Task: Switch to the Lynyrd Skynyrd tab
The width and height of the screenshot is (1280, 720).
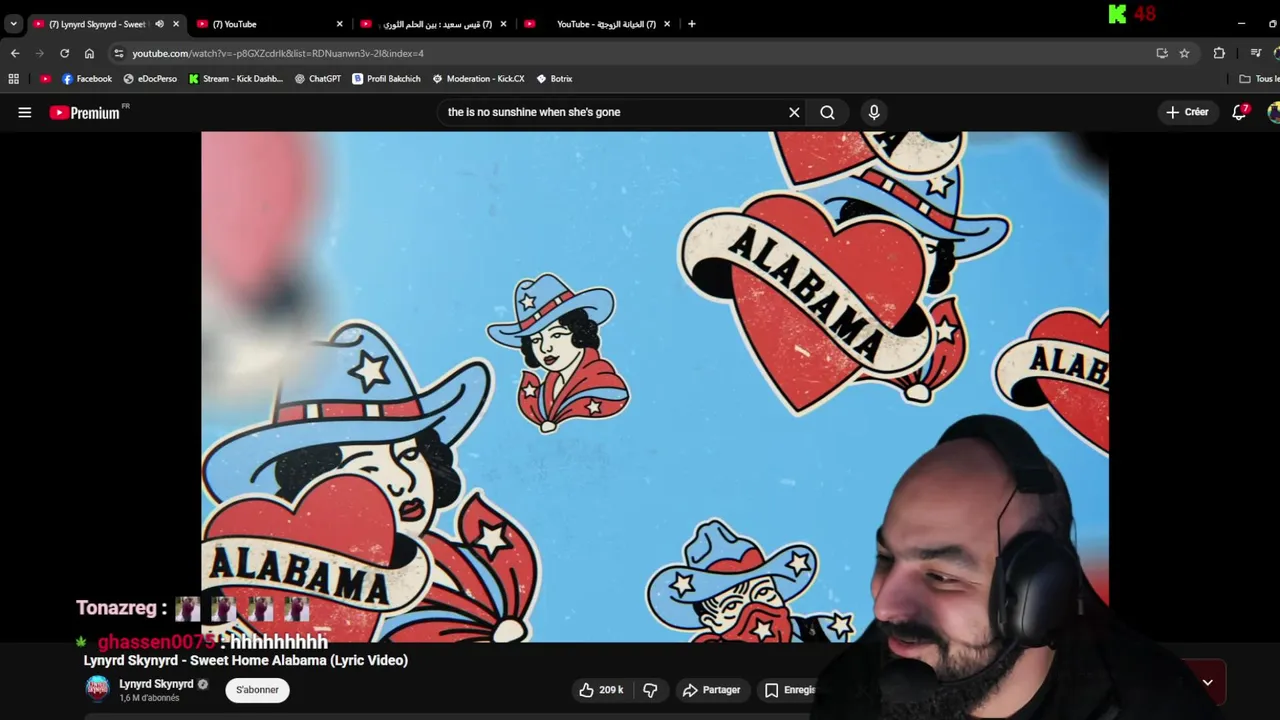Action: coord(97,24)
